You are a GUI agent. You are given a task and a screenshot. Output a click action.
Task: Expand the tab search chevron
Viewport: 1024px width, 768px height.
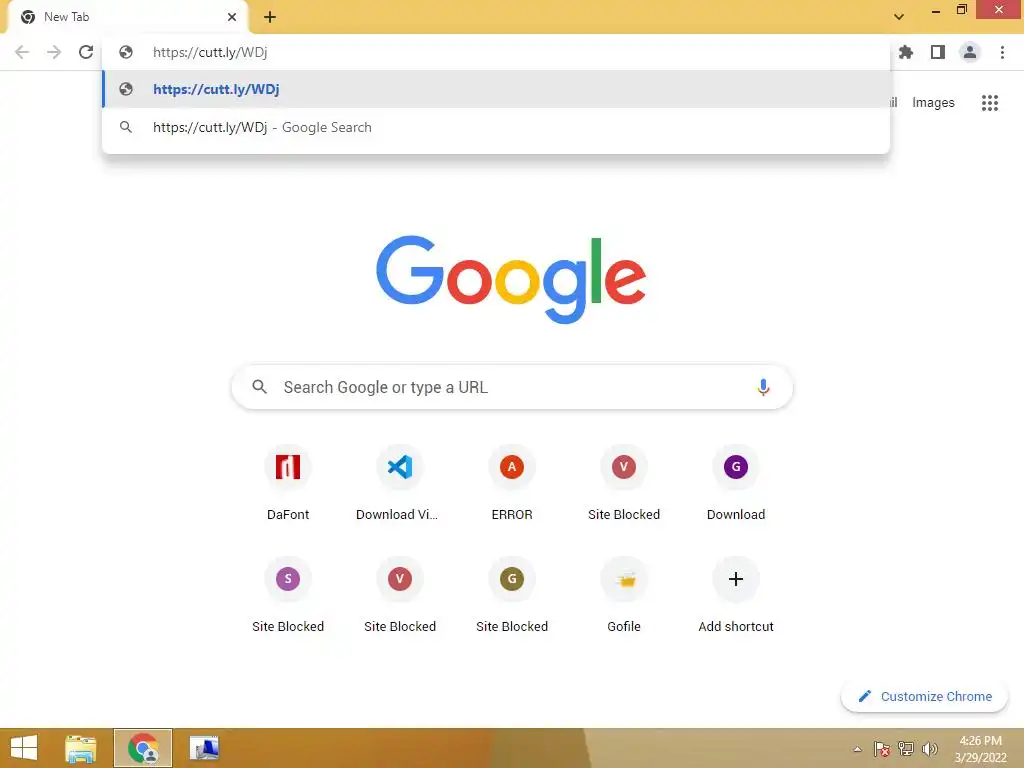tap(899, 17)
